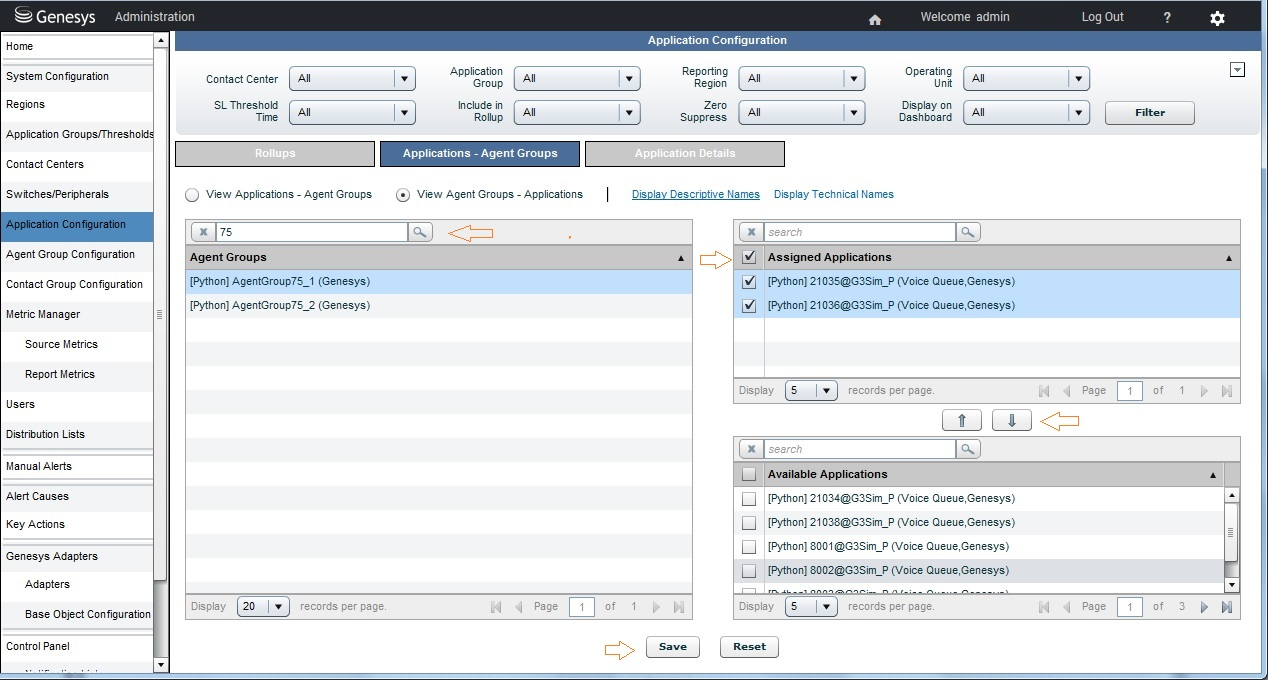Go to last page of Assigned Applications

[1227, 391]
